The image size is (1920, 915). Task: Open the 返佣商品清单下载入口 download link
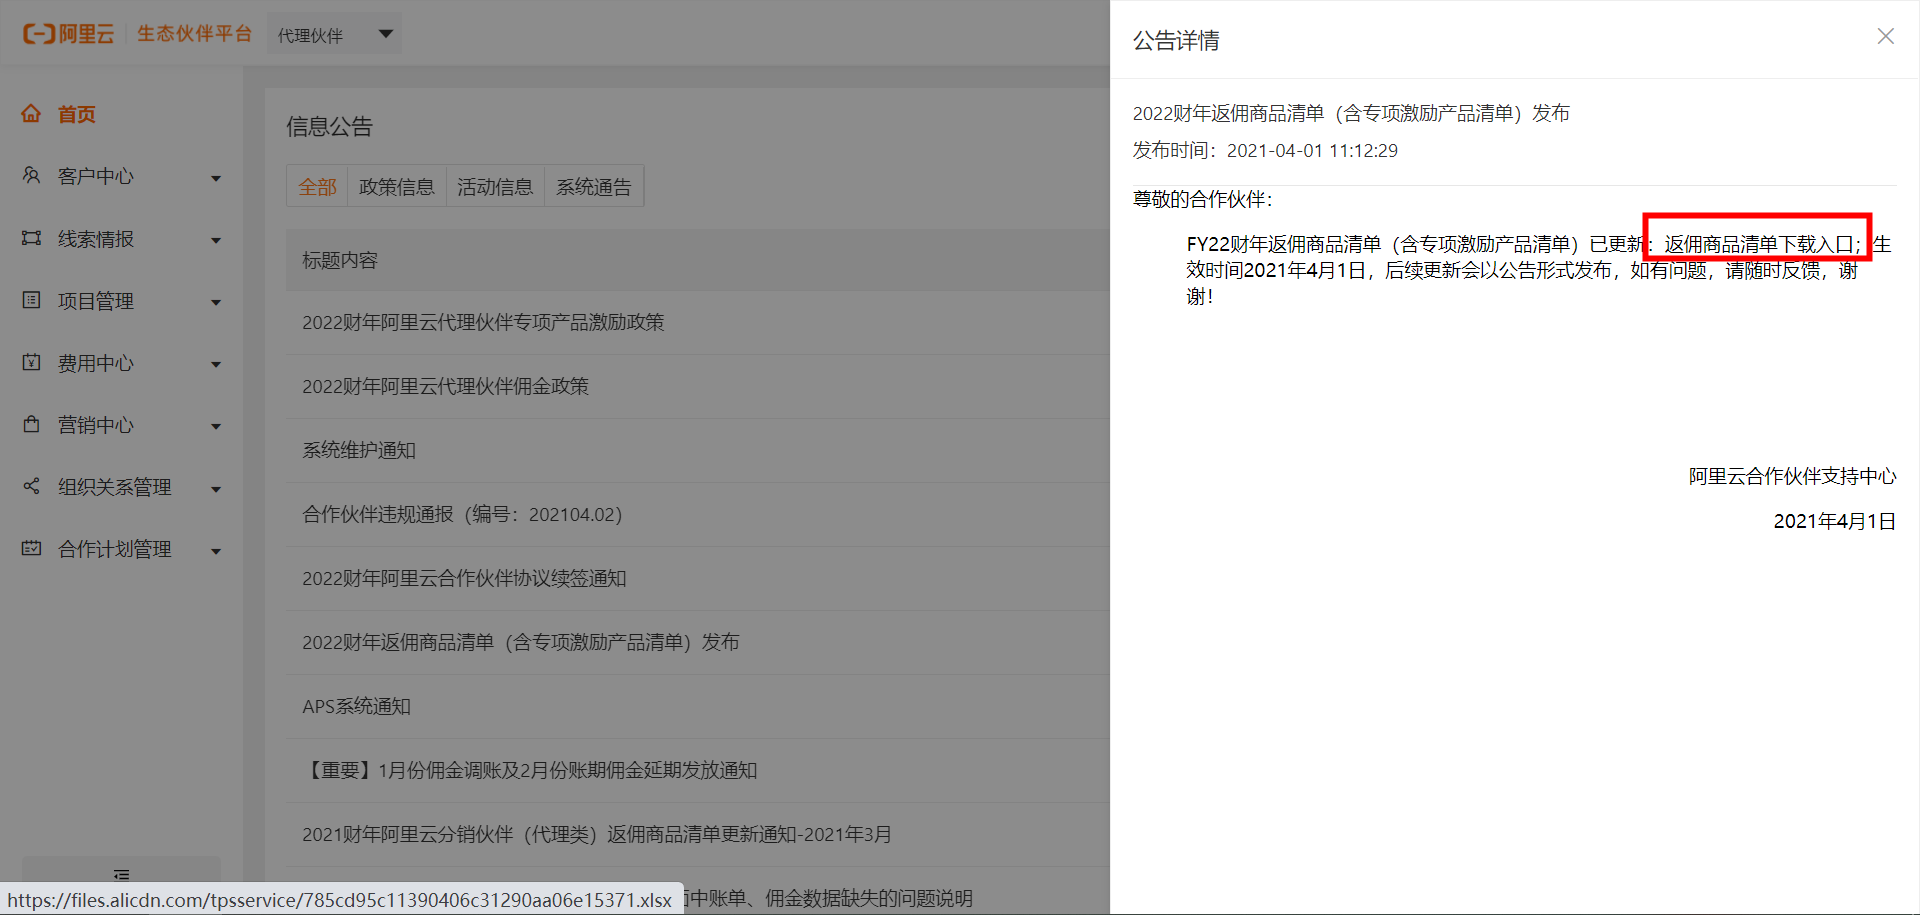tap(1758, 244)
